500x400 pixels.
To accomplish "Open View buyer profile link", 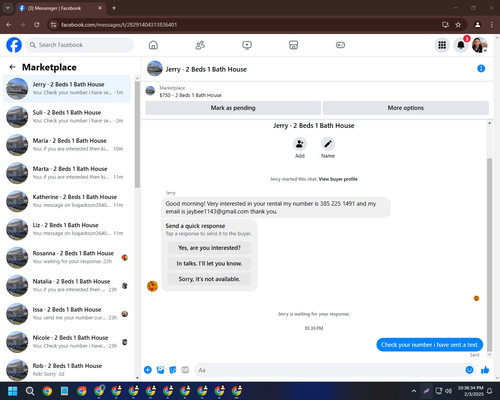I will point(338,179).
